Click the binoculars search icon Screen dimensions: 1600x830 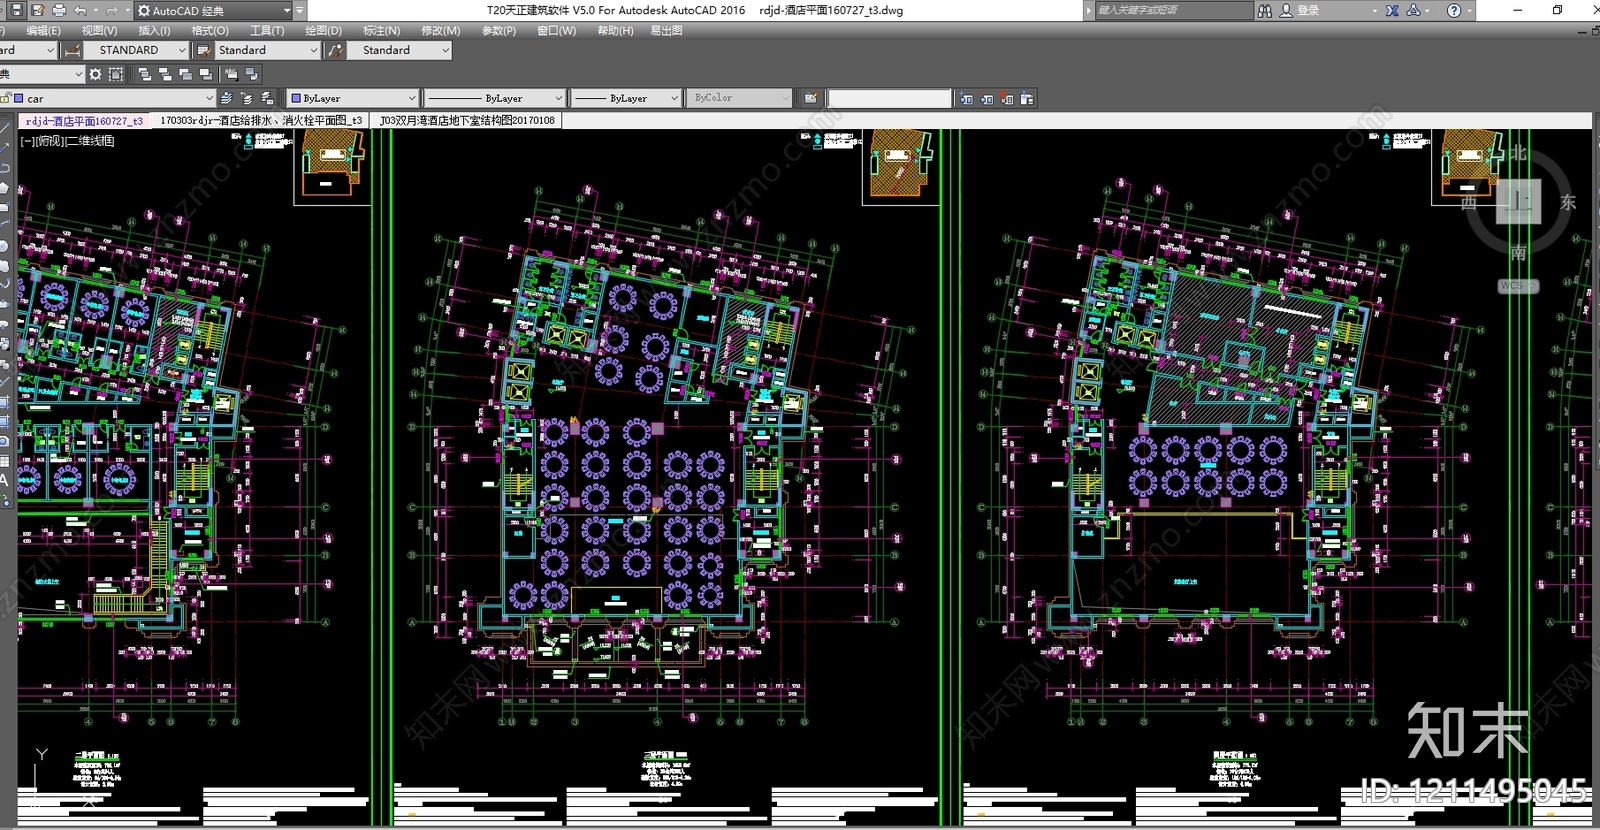click(x=1265, y=10)
